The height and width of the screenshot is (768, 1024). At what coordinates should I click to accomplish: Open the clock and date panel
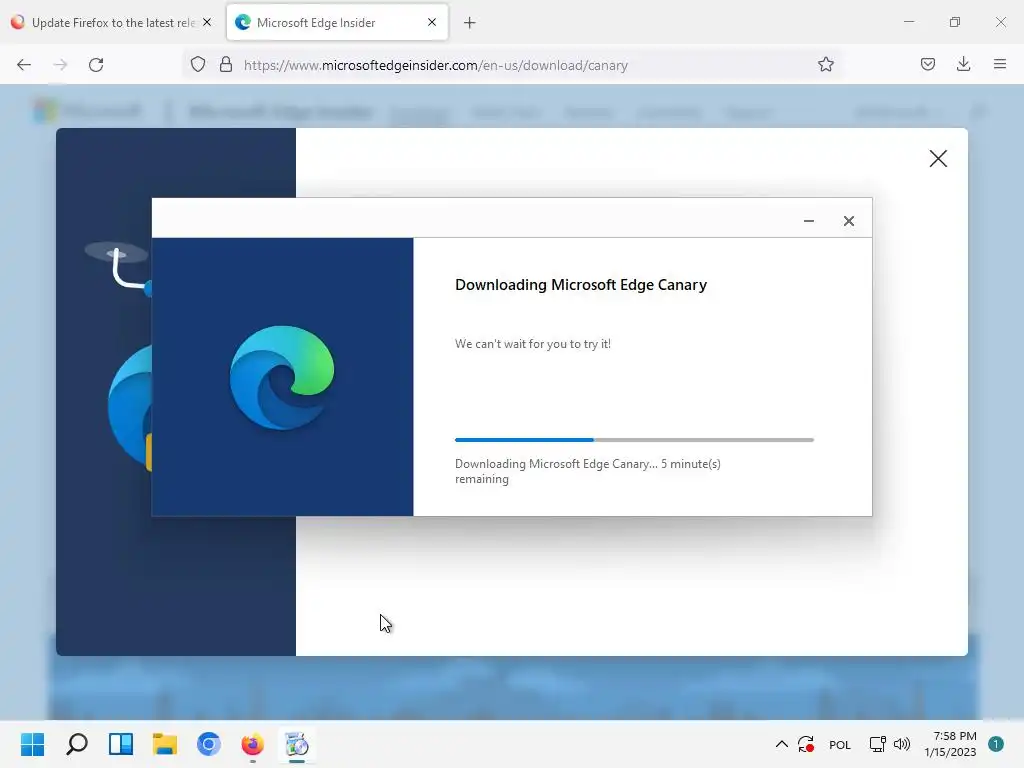[950, 744]
